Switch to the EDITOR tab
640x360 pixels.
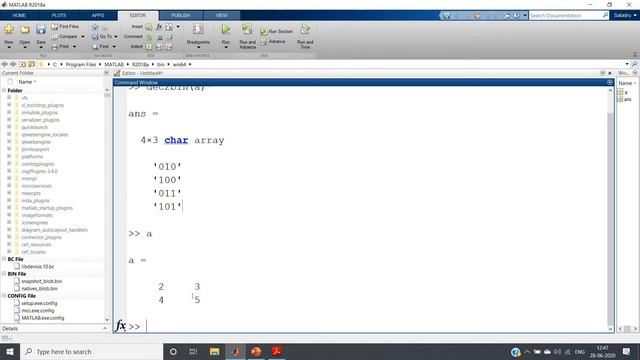point(138,16)
